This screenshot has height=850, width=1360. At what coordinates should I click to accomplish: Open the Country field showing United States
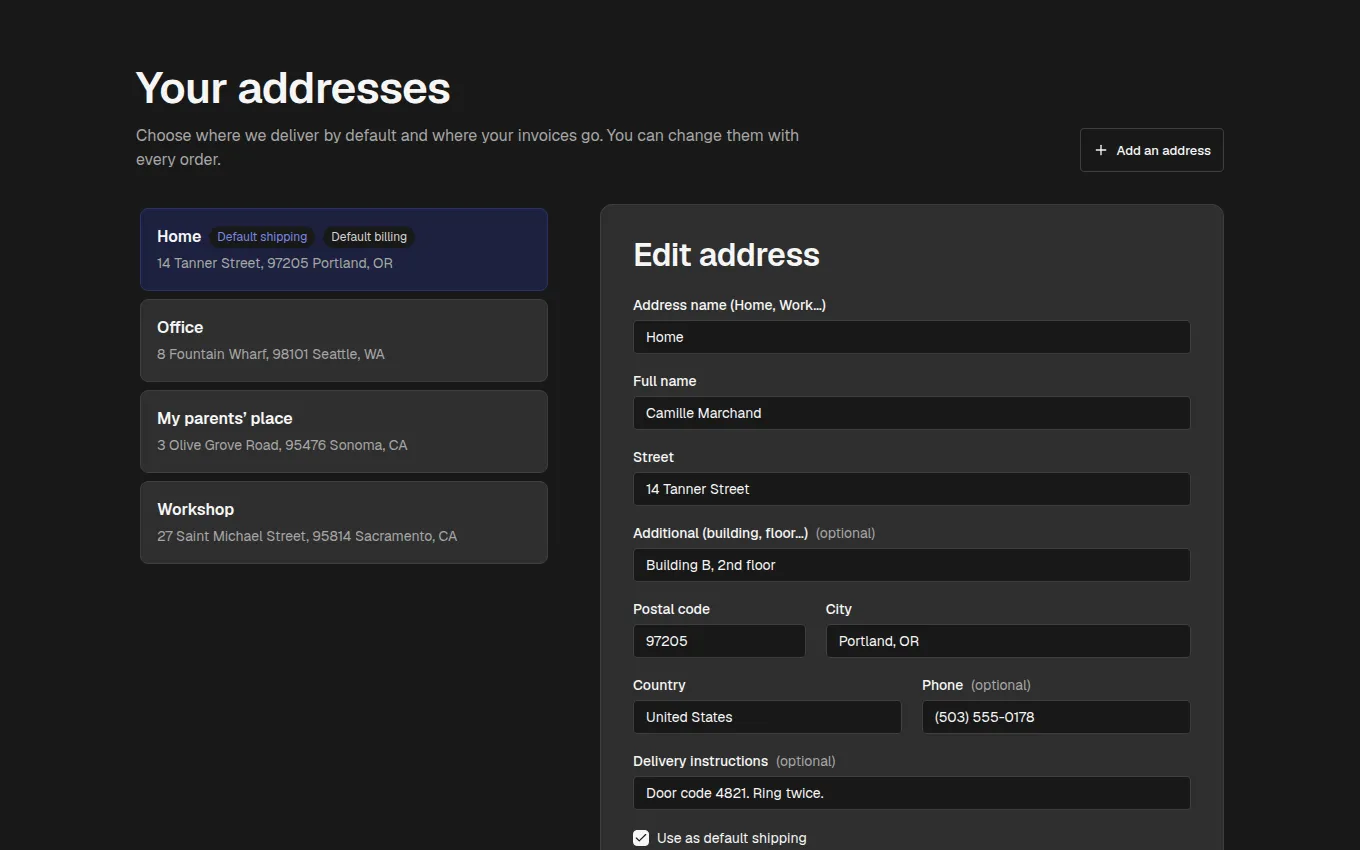tap(767, 717)
